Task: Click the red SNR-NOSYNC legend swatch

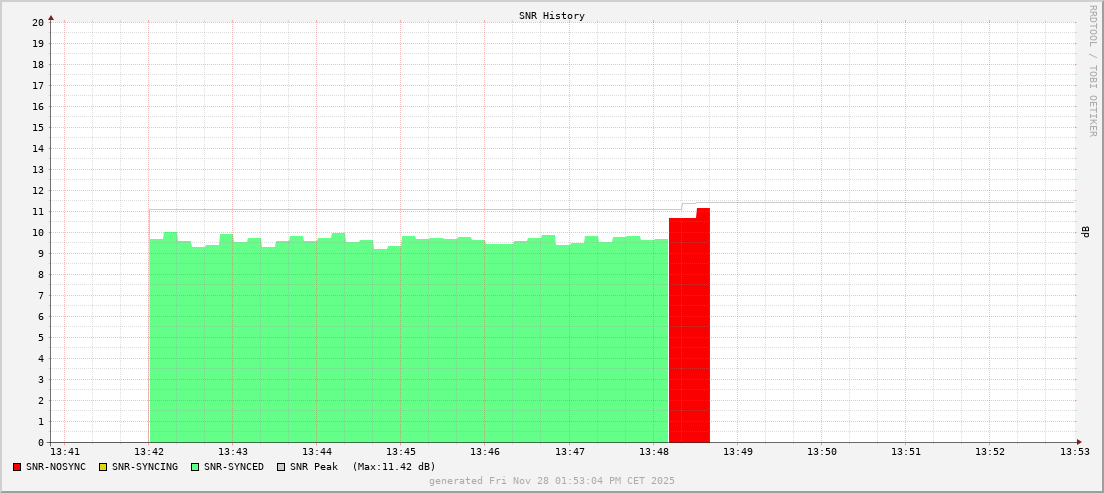Action: click(x=17, y=467)
